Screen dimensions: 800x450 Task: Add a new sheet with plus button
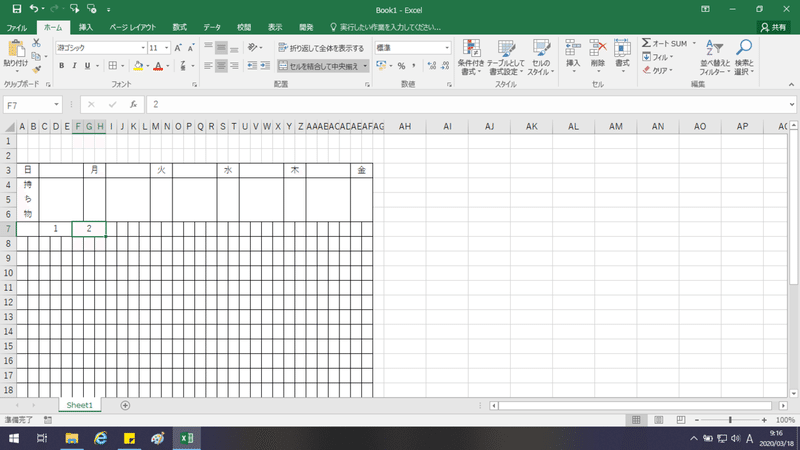click(x=125, y=405)
